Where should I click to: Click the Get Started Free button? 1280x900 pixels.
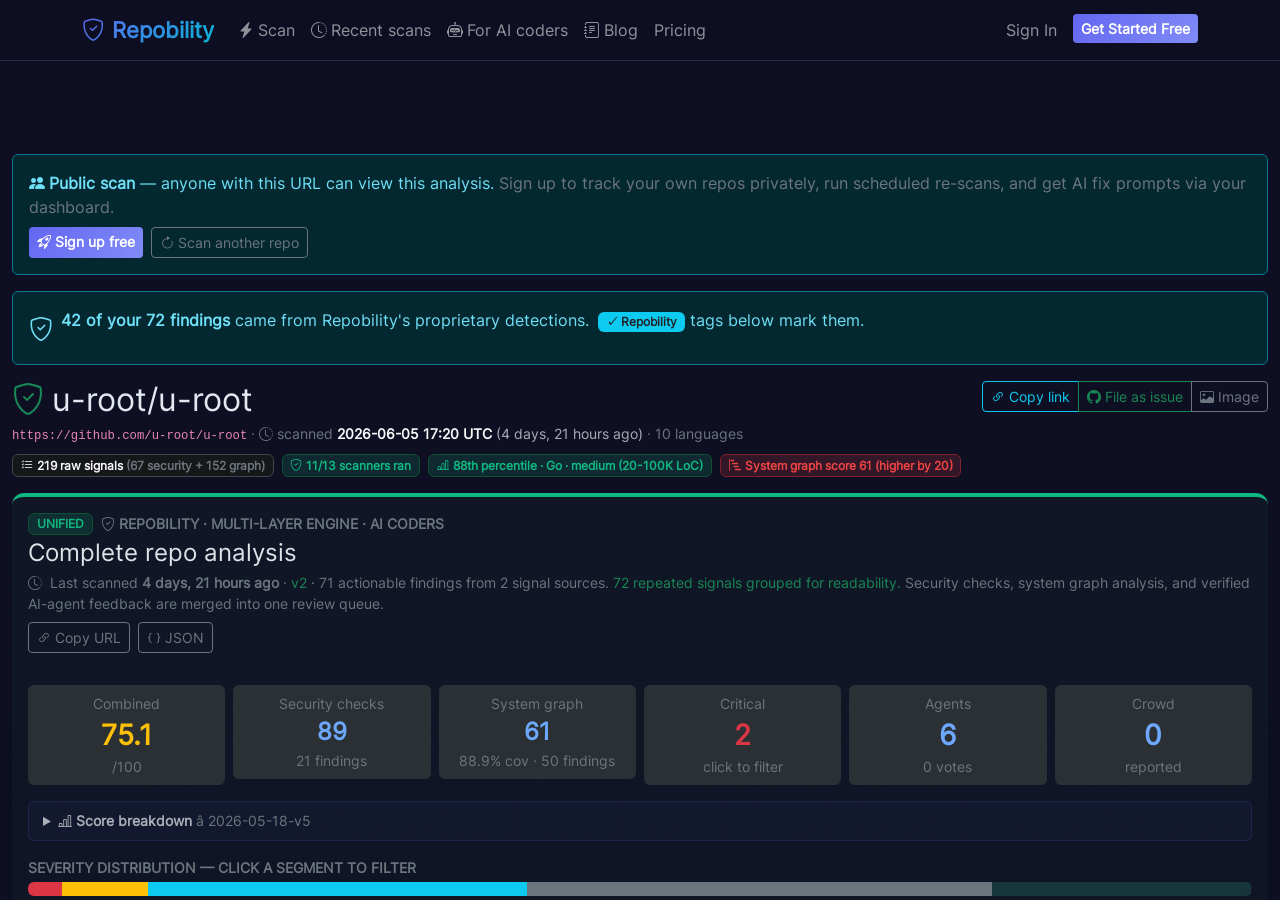point(1135,29)
